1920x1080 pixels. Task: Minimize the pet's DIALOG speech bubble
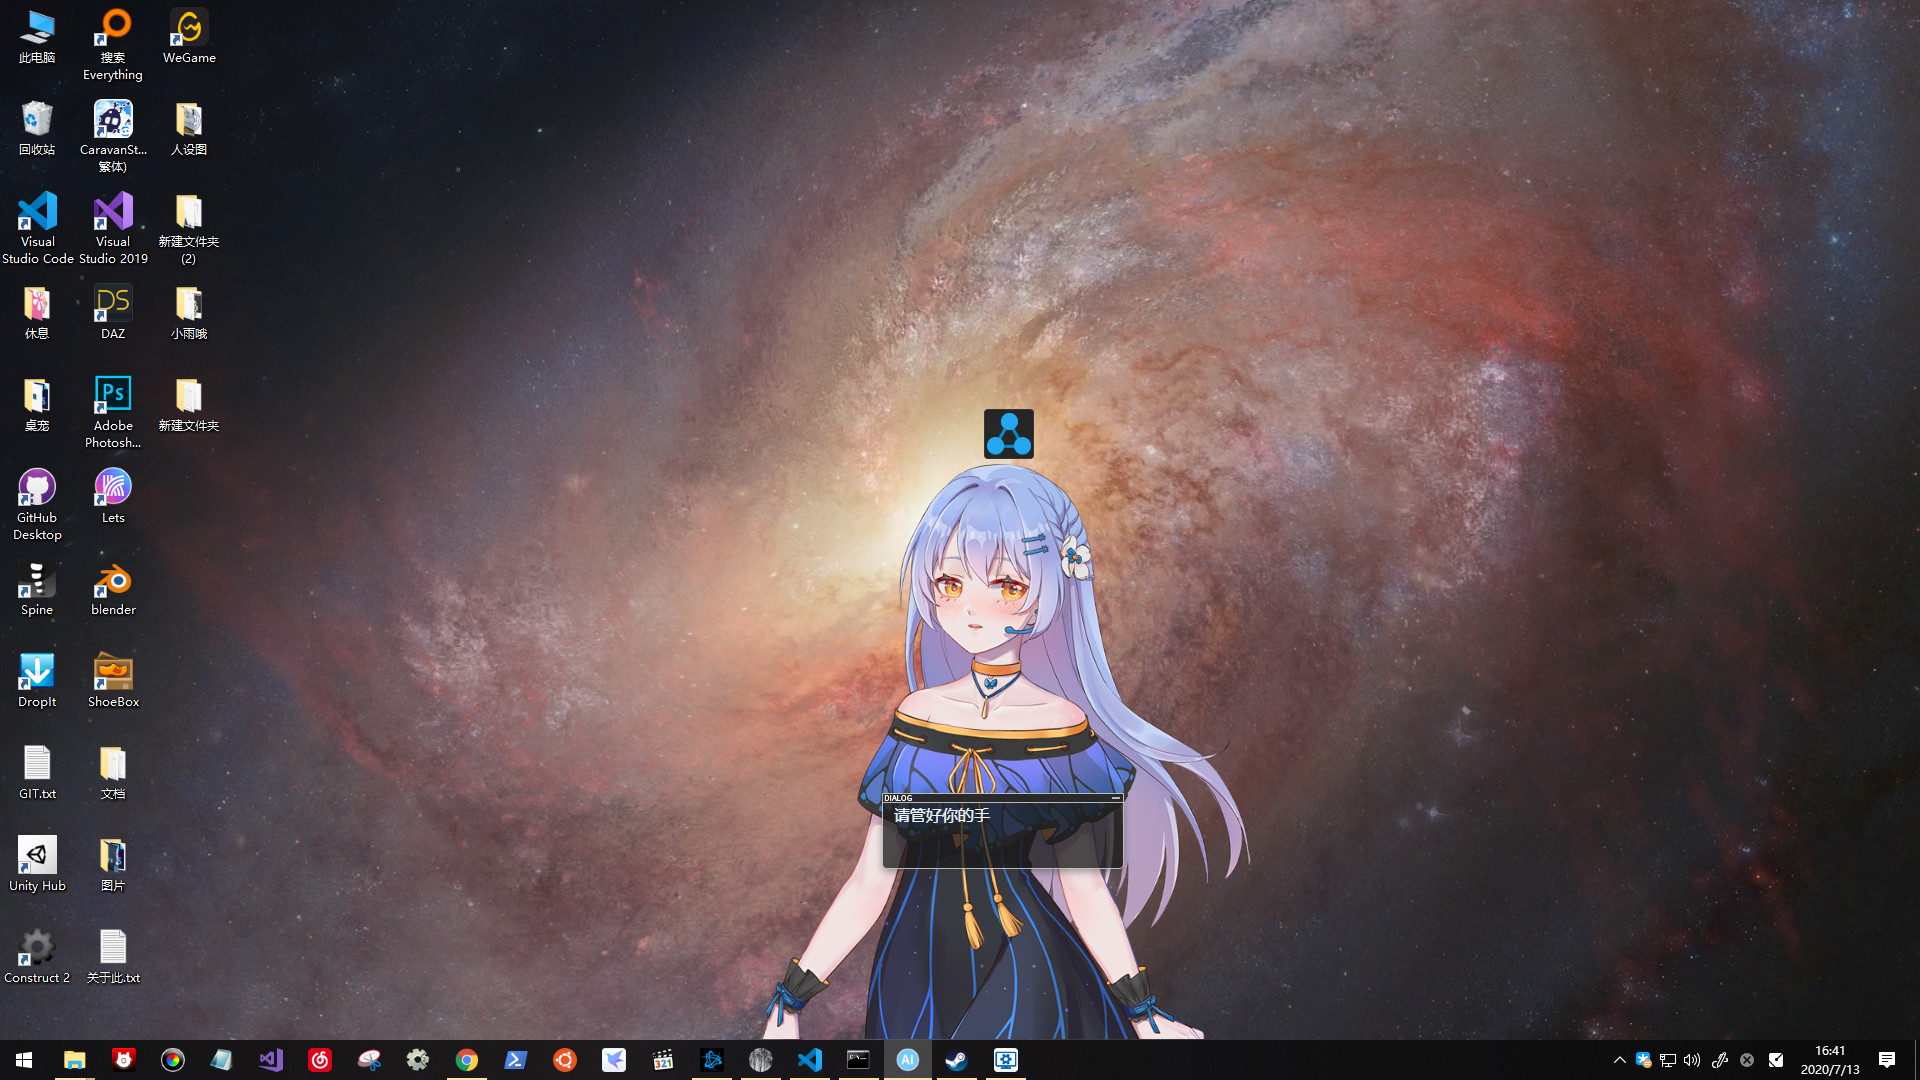(1115, 800)
